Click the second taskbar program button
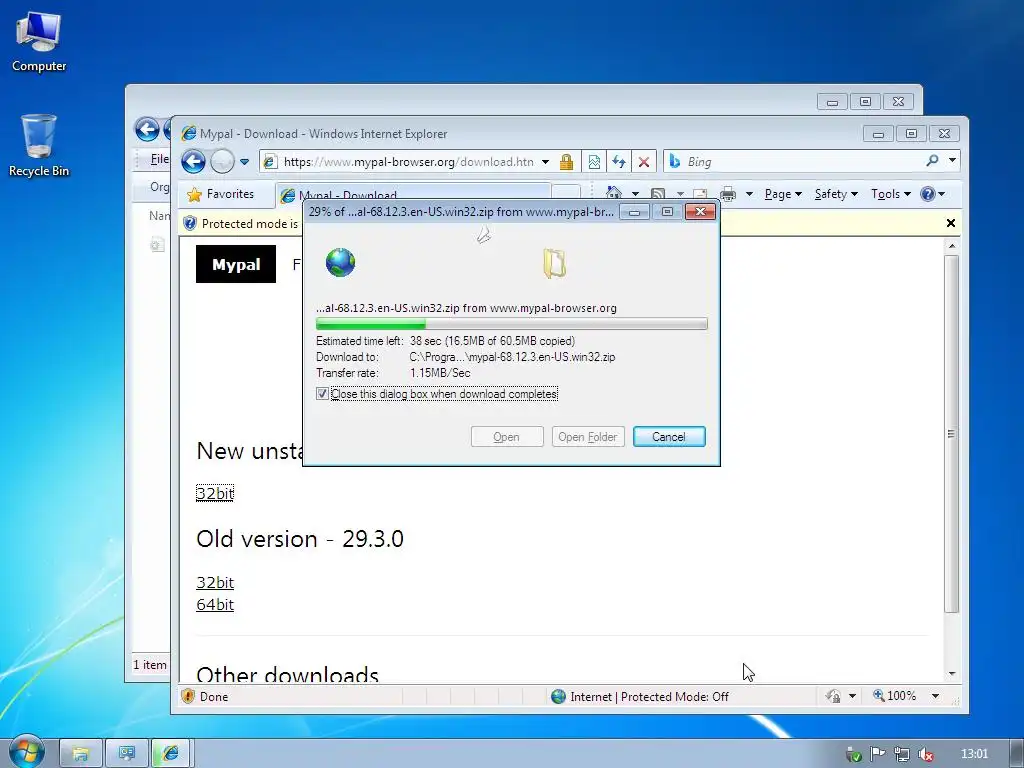Viewport: 1024px width, 768px height. (x=126, y=754)
